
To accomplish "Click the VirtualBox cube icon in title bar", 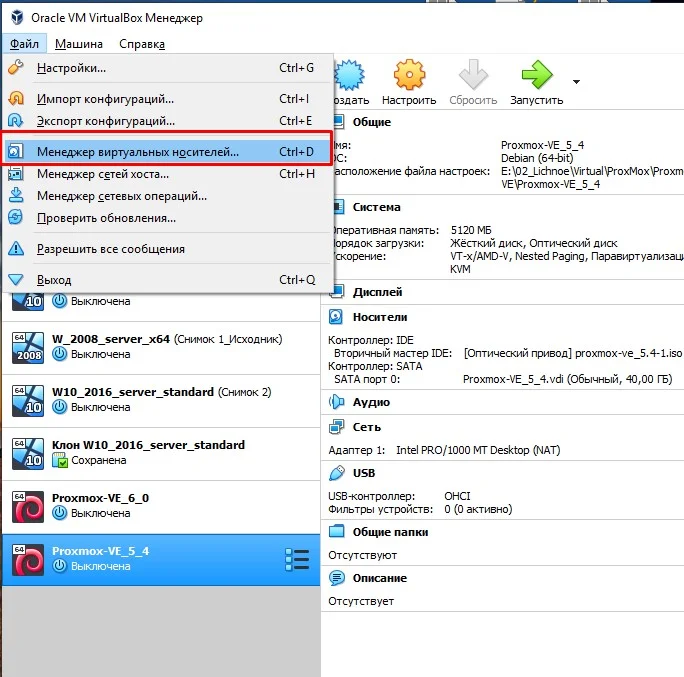I will [17, 17].
